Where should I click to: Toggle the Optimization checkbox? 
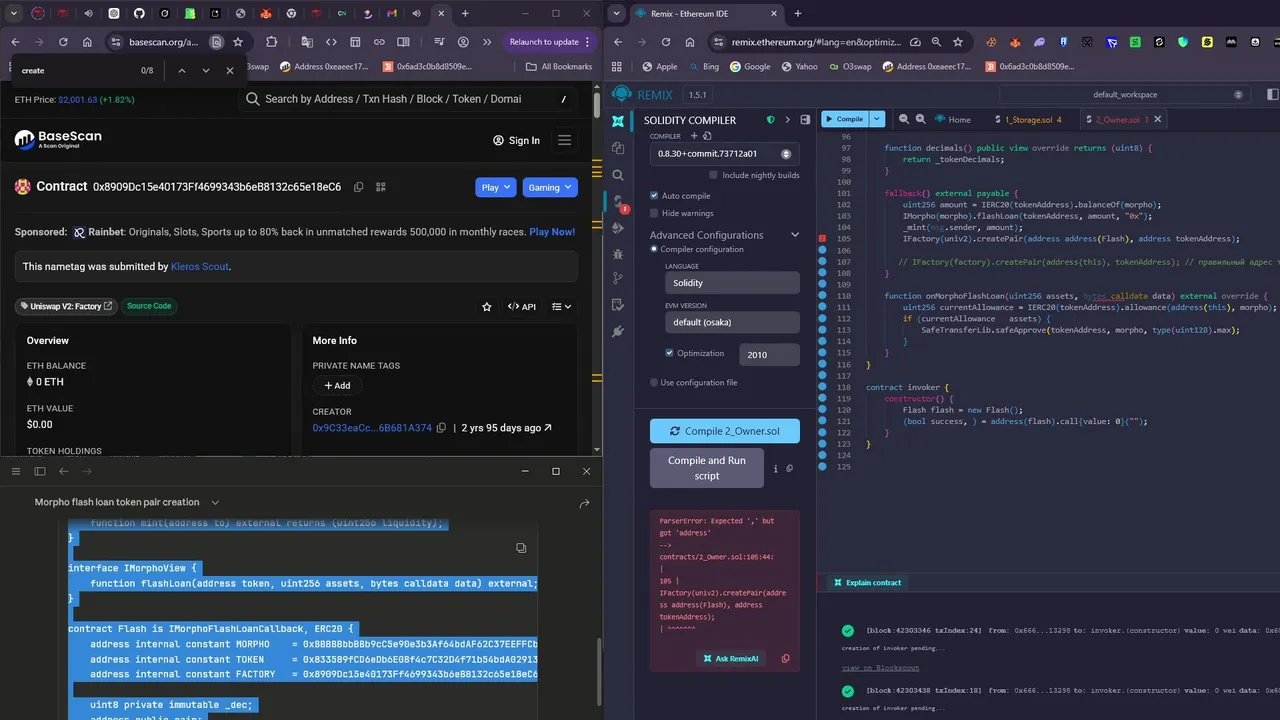[x=670, y=353]
